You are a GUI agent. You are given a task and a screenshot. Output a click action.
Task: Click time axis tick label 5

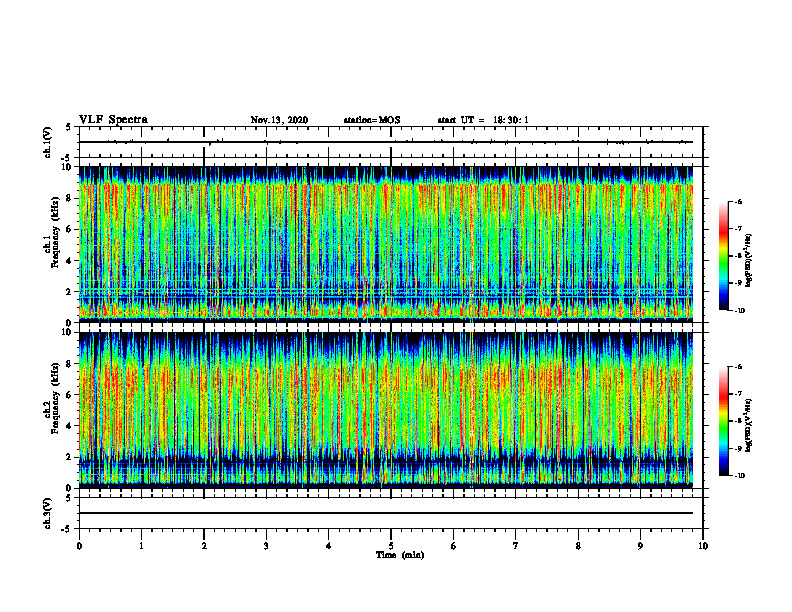tap(391, 546)
